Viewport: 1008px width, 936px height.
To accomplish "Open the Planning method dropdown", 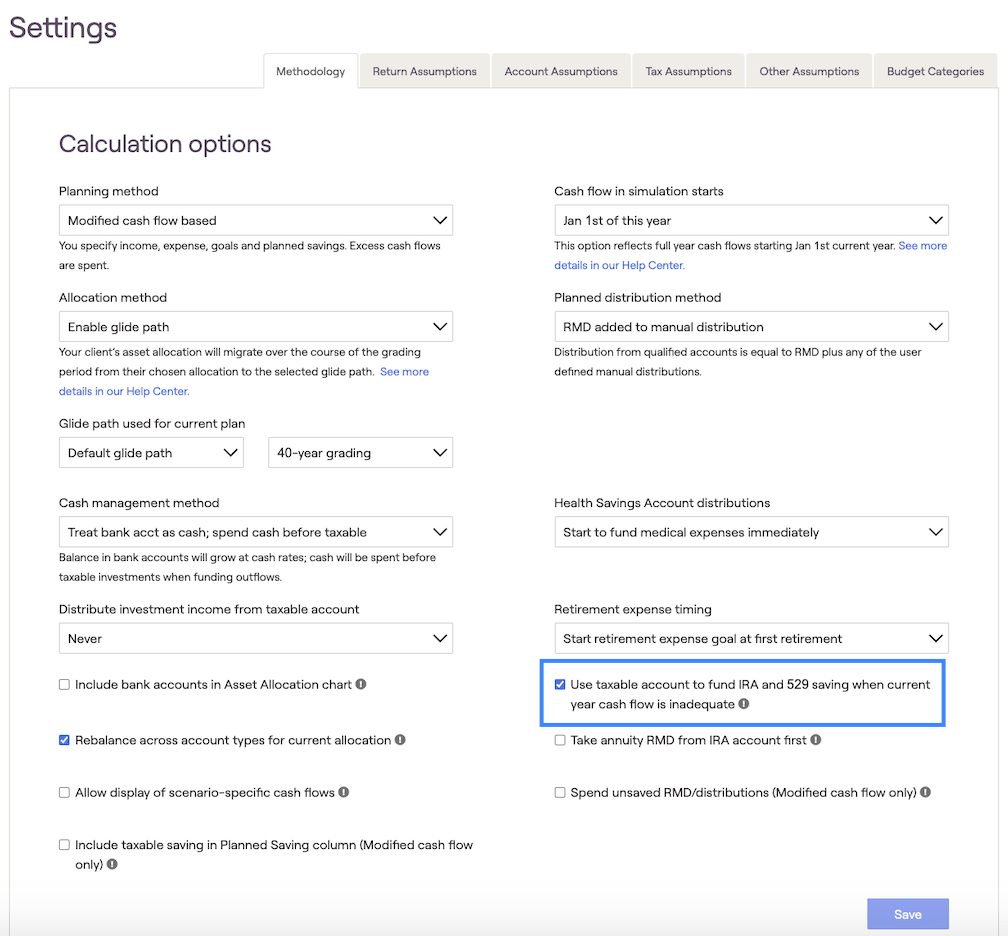I will [x=255, y=221].
